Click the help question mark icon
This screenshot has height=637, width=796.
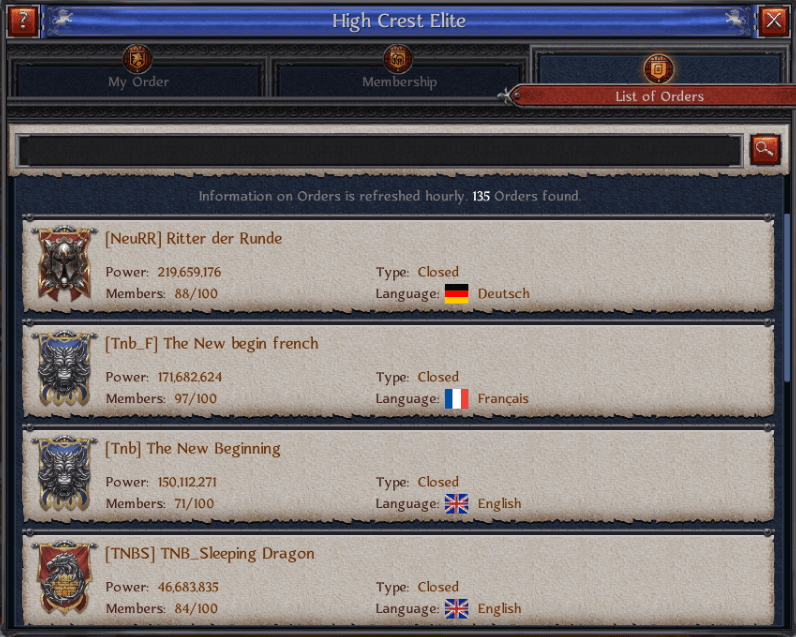pyautogui.click(x=23, y=21)
